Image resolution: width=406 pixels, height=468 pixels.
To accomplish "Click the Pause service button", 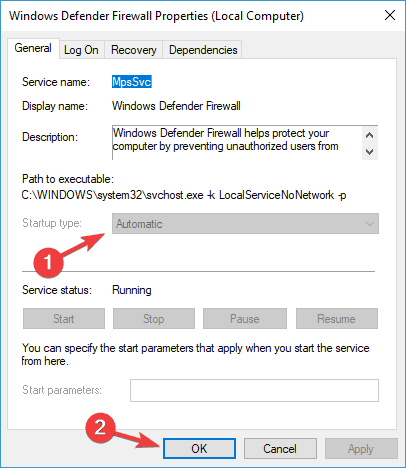I will tap(245, 319).
